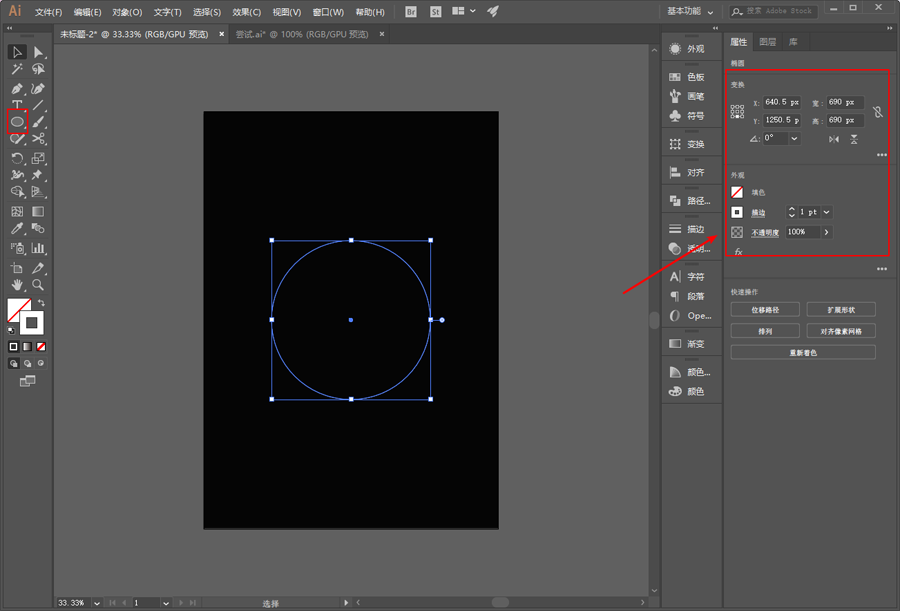Choose the Magic Wand tool
This screenshot has width=900, height=611.
(17, 69)
